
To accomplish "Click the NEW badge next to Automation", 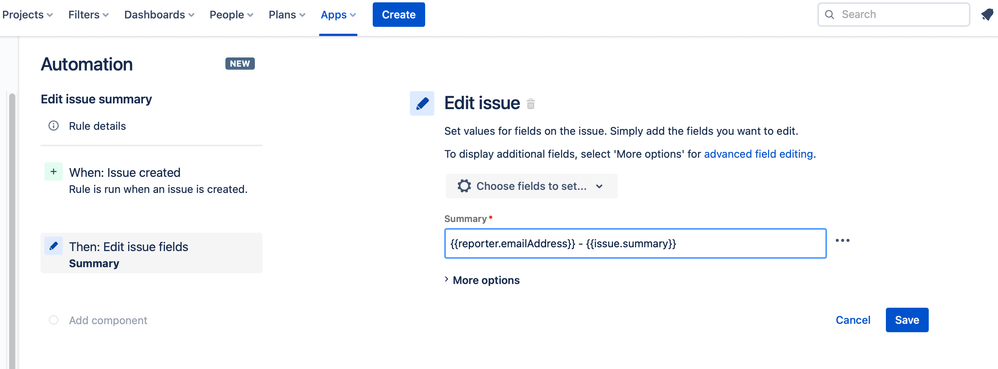I will [240, 64].
